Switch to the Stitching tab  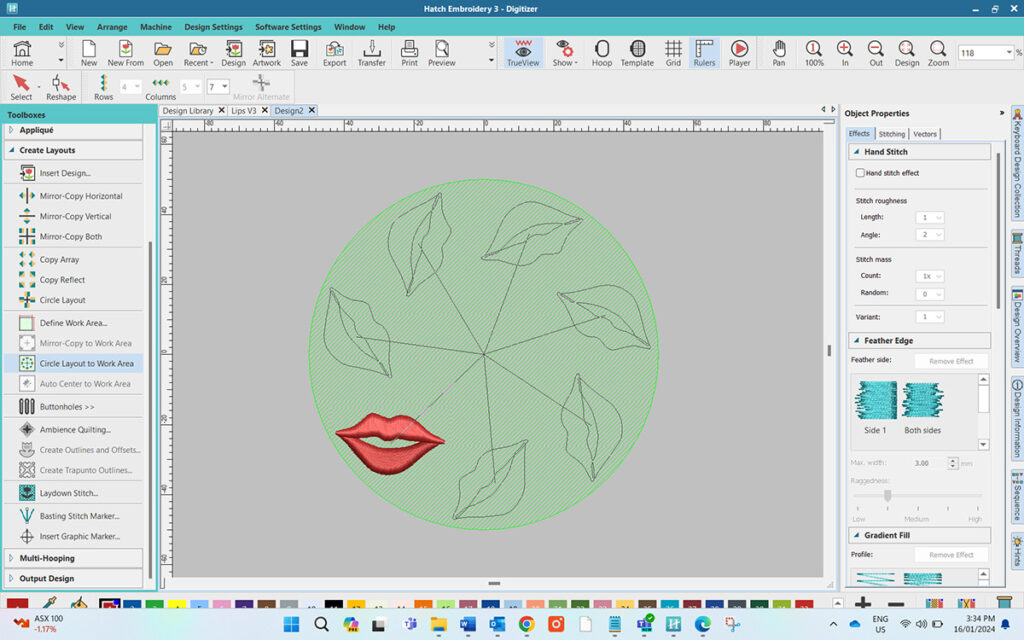(891, 133)
